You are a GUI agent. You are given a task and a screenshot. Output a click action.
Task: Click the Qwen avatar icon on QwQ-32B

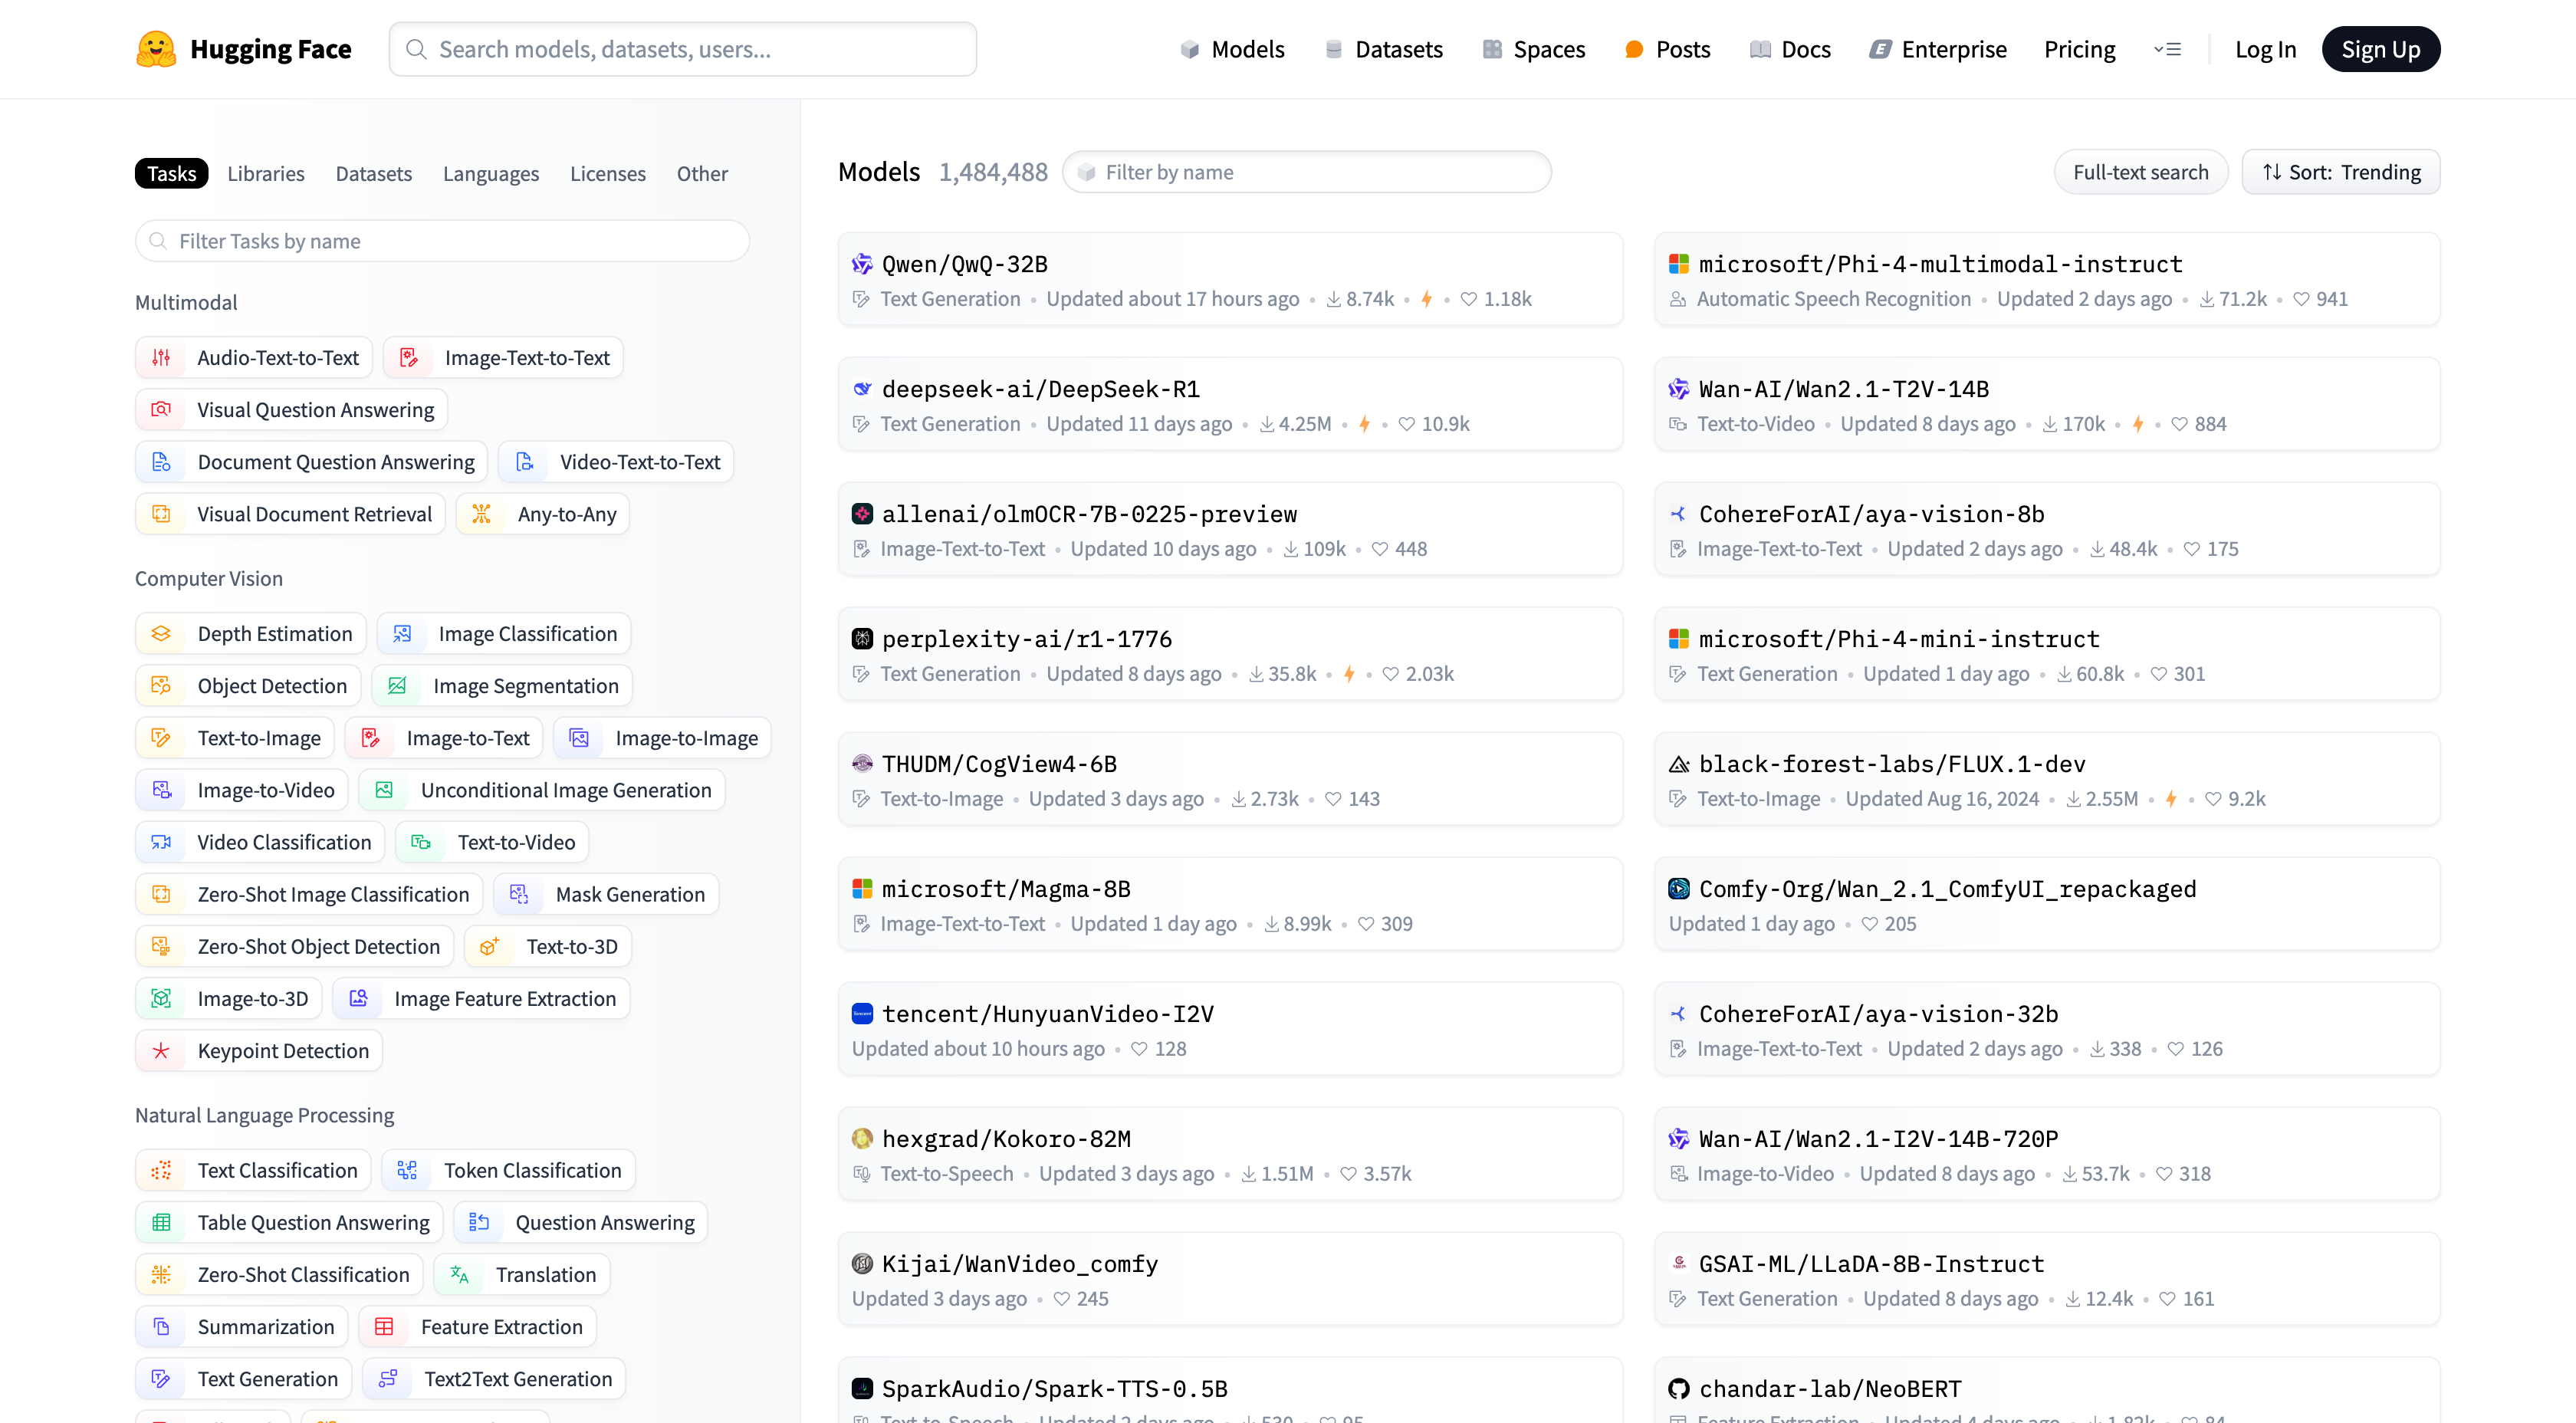coord(861,264)
